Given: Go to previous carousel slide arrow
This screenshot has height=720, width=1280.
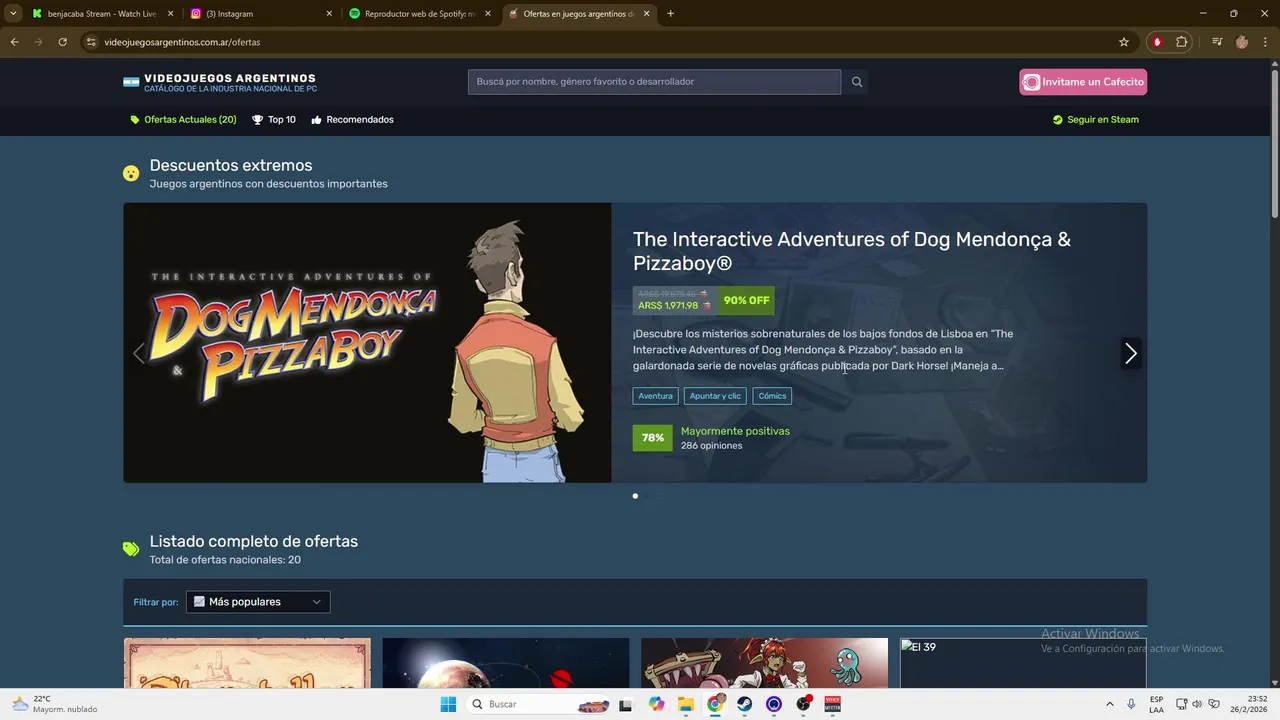Looking at the screenshot, I should [139, 353].
